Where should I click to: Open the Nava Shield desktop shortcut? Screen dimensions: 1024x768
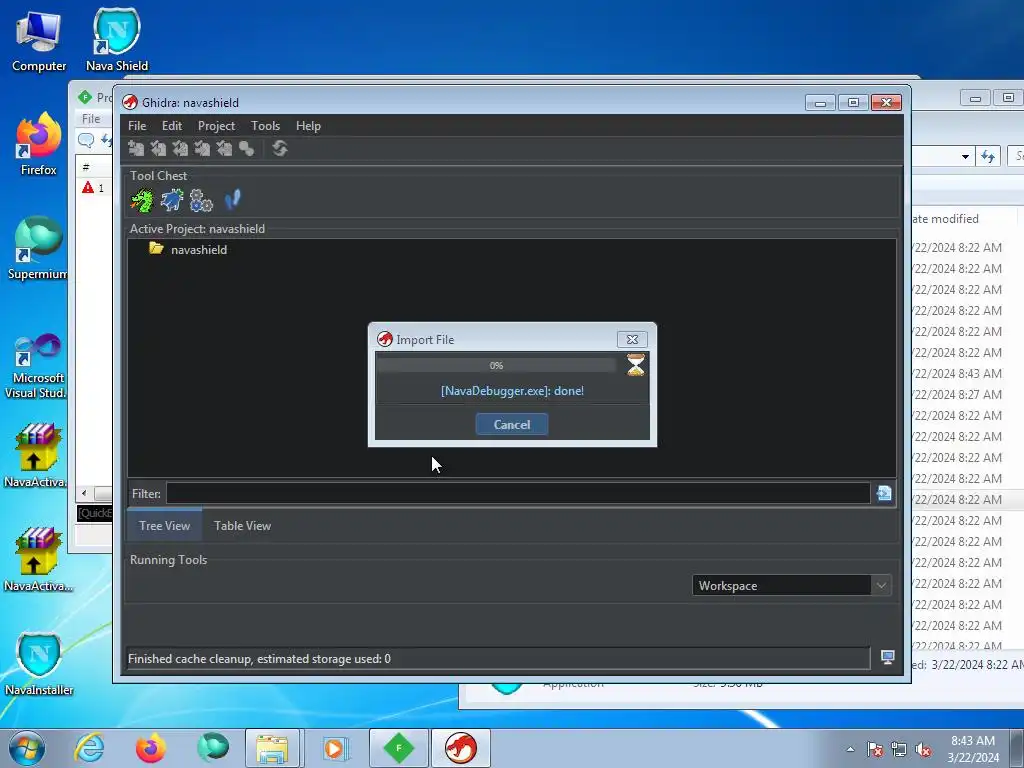coord(117,40)
